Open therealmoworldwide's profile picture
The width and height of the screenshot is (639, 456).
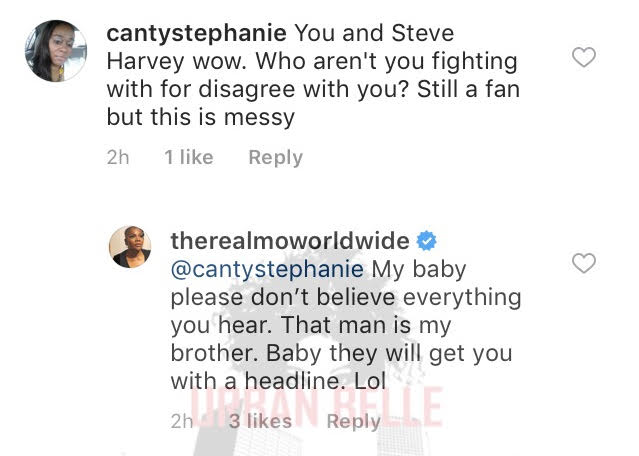tap(130, 247)
